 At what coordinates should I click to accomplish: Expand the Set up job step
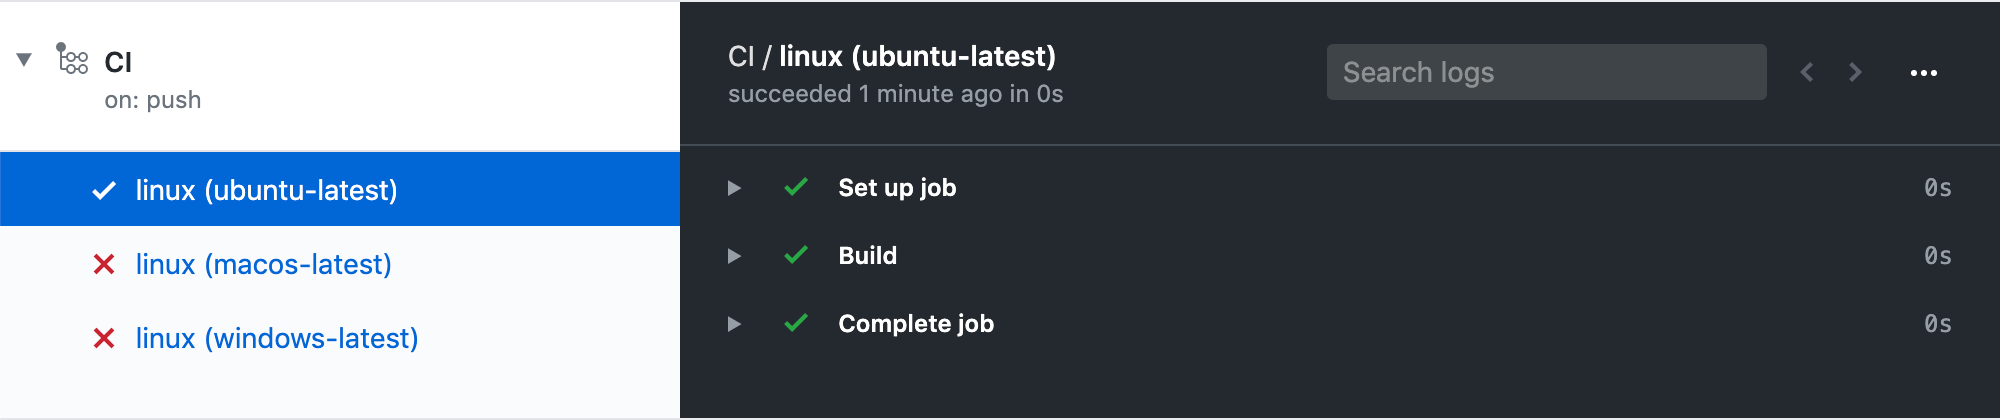(x=1340, y=188)
